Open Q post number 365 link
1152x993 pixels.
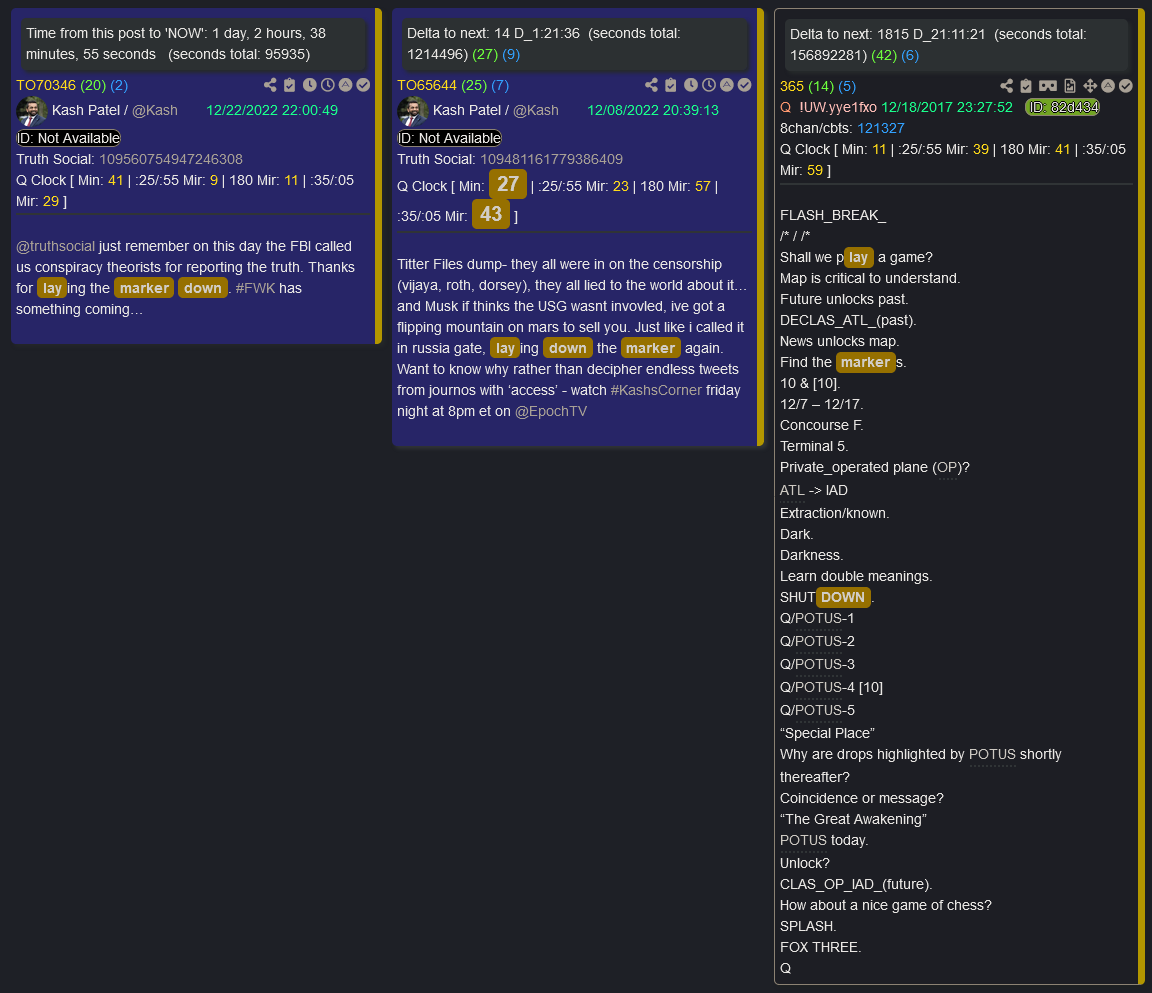pyautogui.click(x=791, y=86)
